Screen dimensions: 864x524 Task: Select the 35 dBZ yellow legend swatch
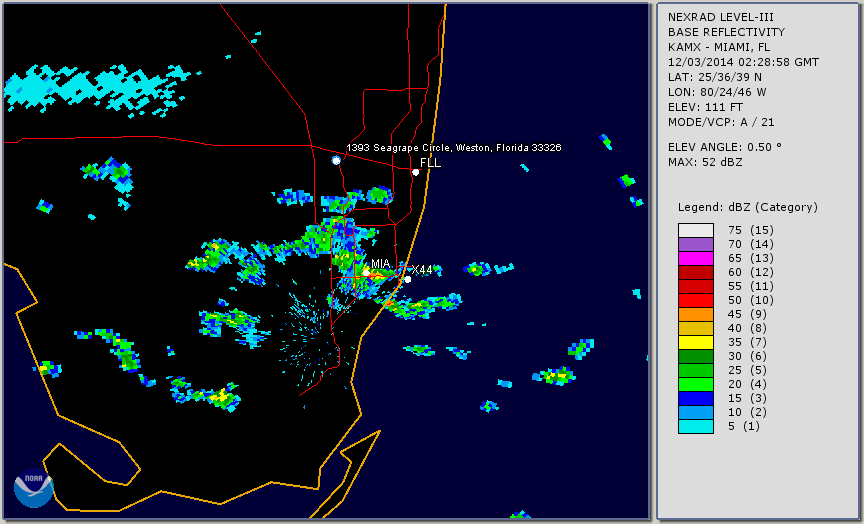(696, 342)
